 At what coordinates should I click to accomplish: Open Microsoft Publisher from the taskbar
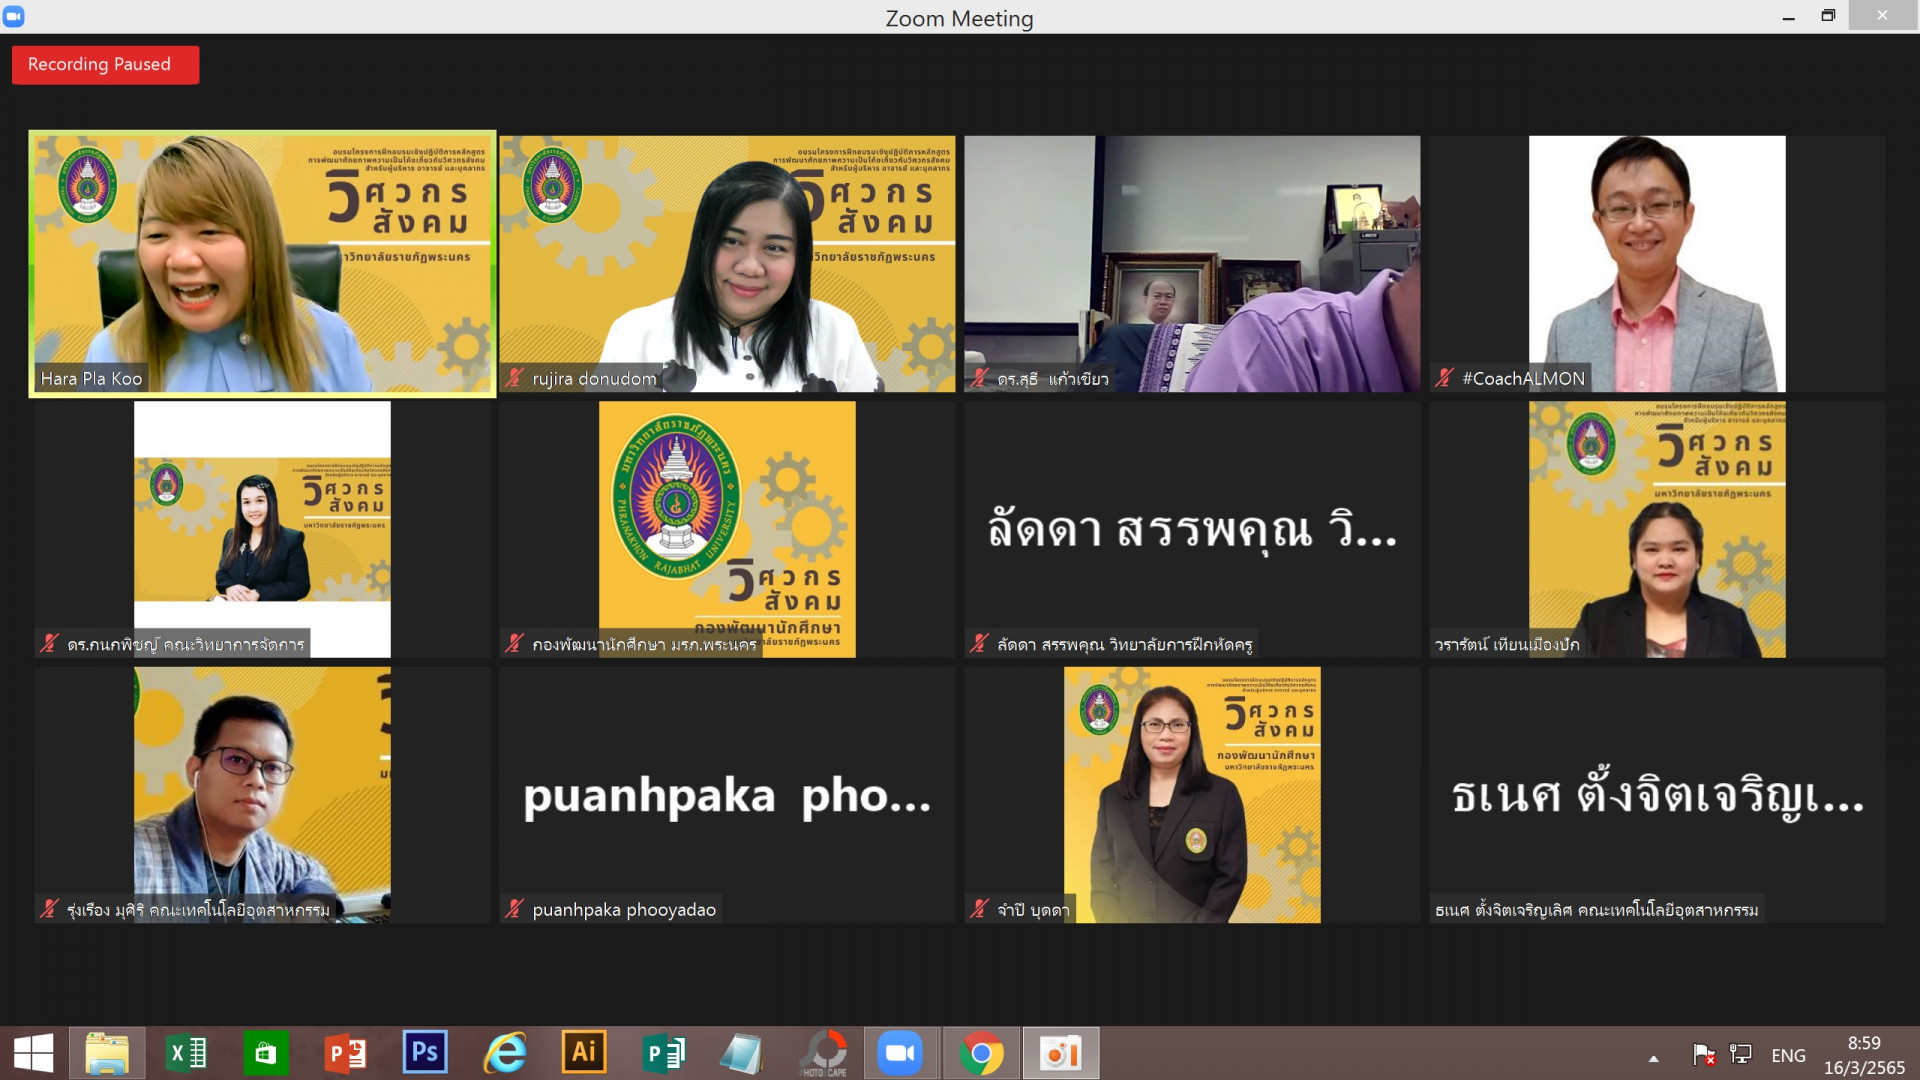click(663, 1053)
